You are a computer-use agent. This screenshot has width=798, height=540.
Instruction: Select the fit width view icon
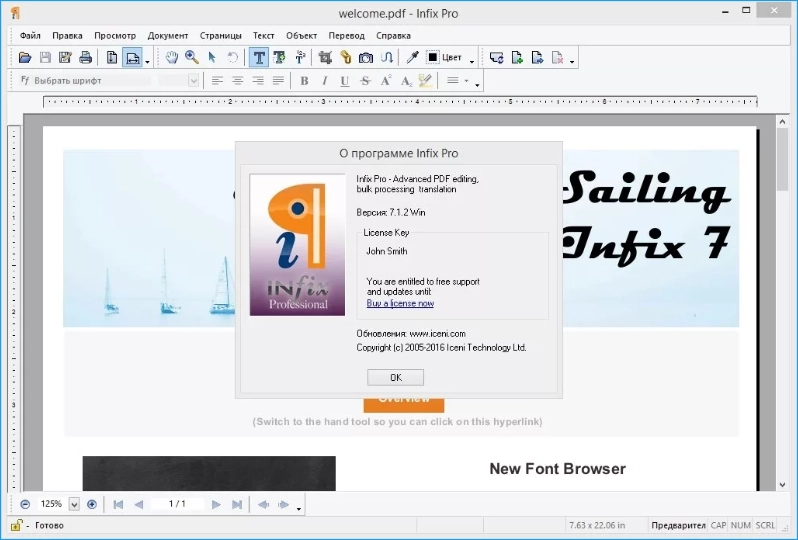pyautogui.click(x=132, y=58)
